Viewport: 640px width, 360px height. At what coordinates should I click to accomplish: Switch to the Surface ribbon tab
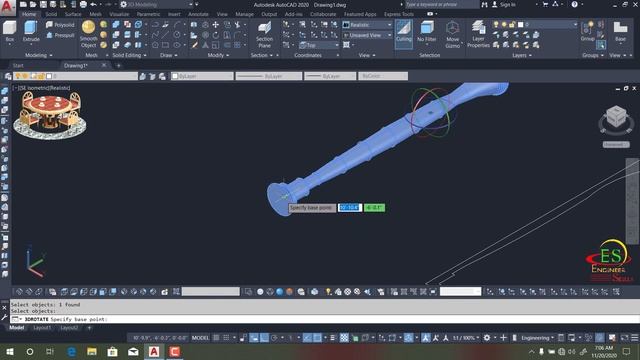coord(73,14)
